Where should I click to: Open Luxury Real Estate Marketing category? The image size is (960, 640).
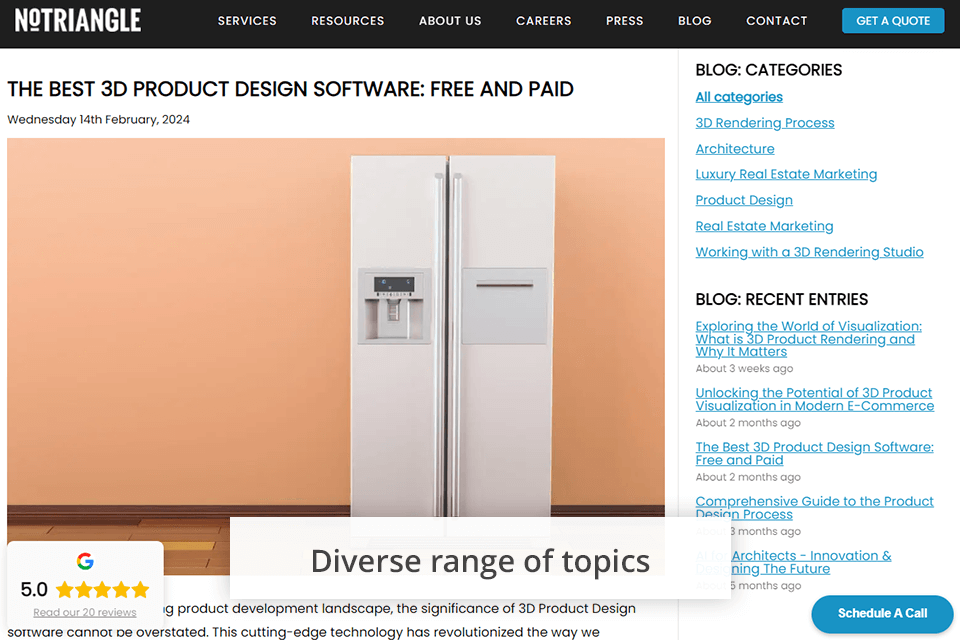coord(786,175)
